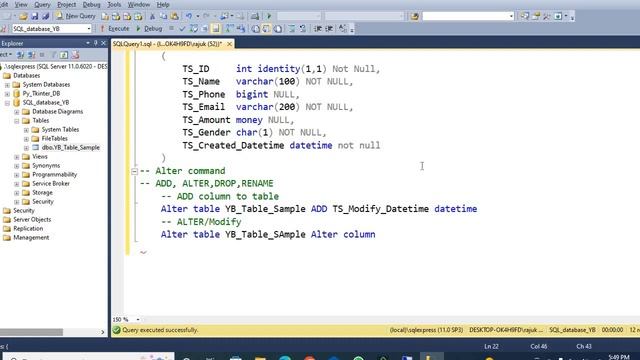Expand the System Databases node
This screenshot has height=360, width=640.
click(7, 85)
